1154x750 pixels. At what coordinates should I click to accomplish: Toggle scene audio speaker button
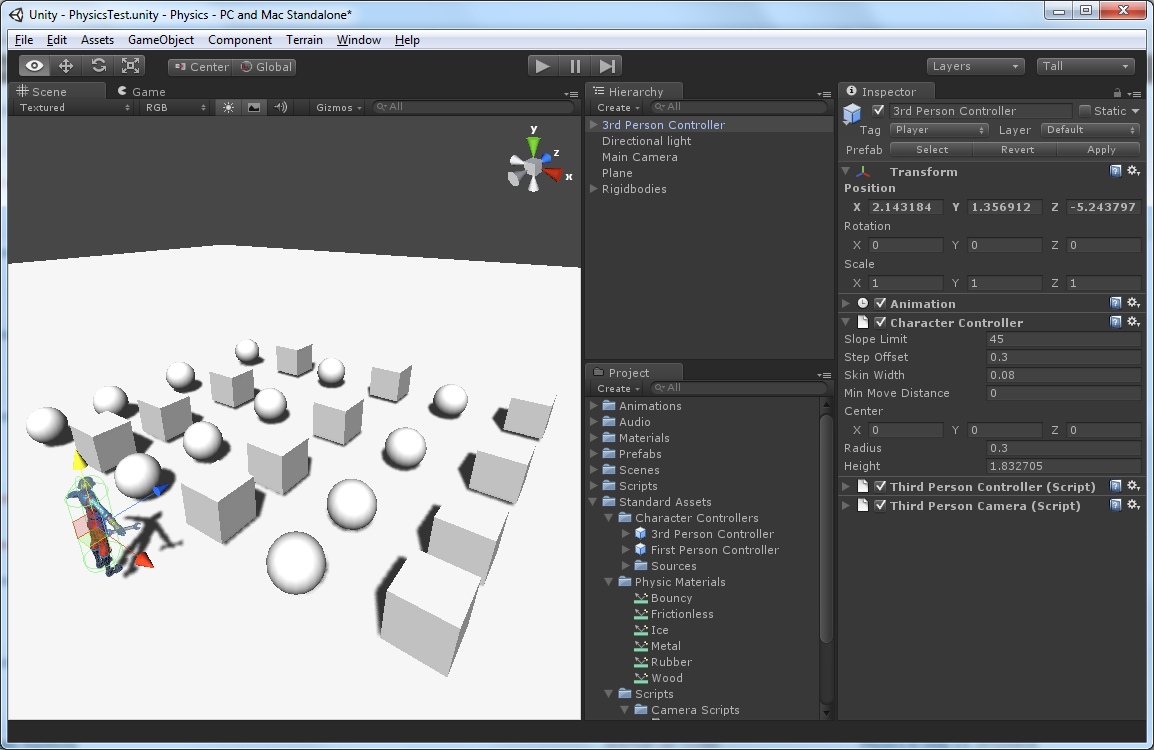[280, 107]
